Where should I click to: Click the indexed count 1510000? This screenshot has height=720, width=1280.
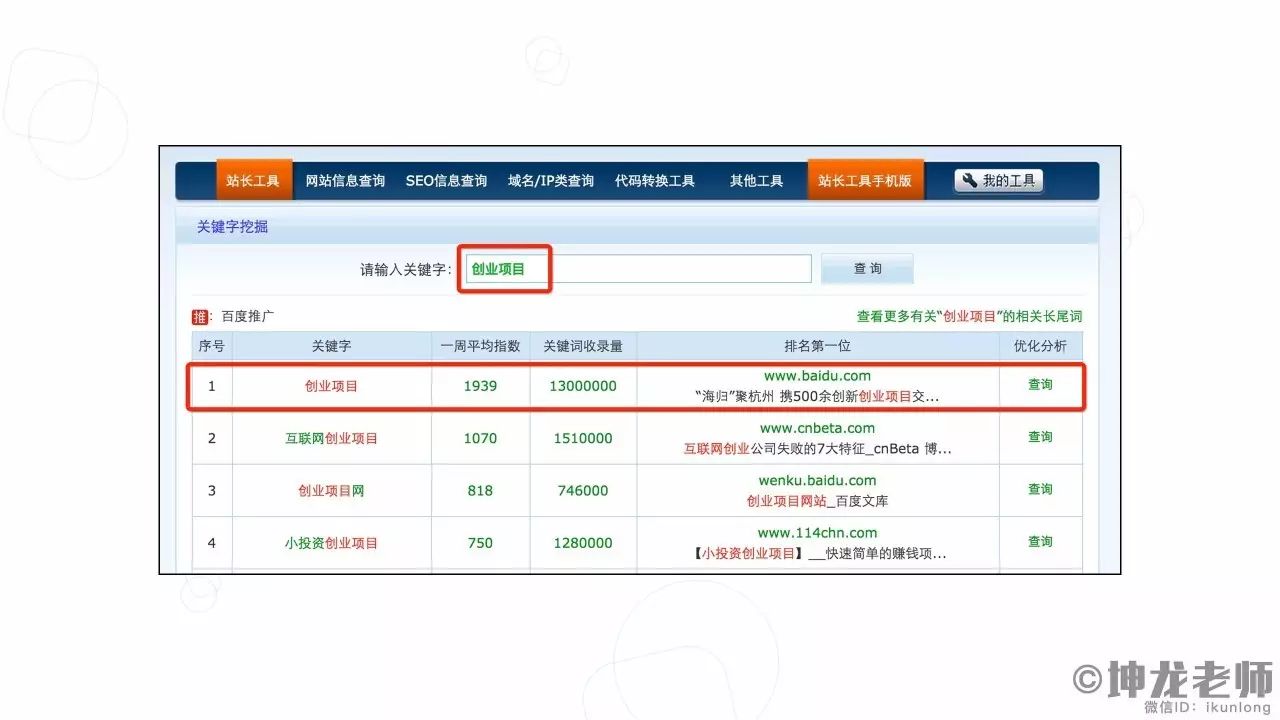[x=583, y=438]
